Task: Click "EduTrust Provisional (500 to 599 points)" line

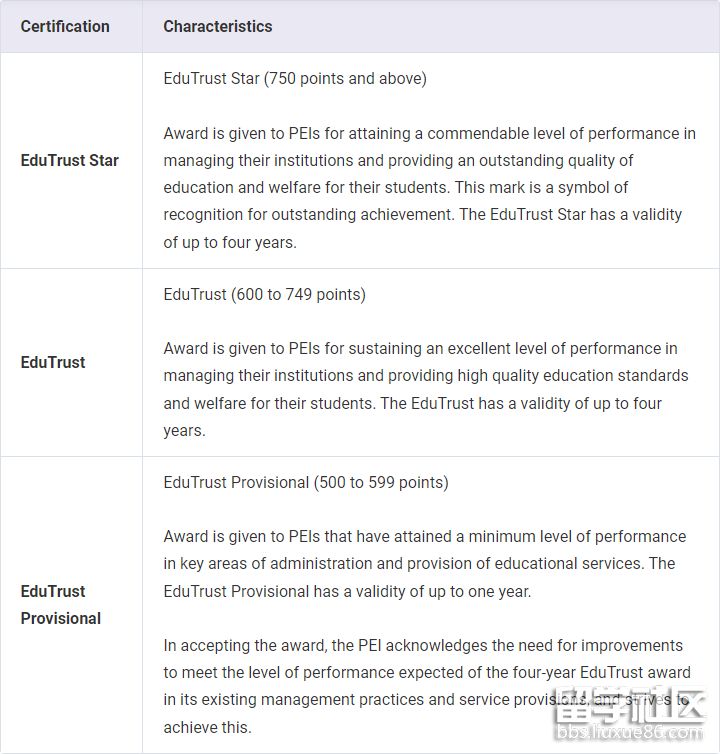Action: coord(306,482)
